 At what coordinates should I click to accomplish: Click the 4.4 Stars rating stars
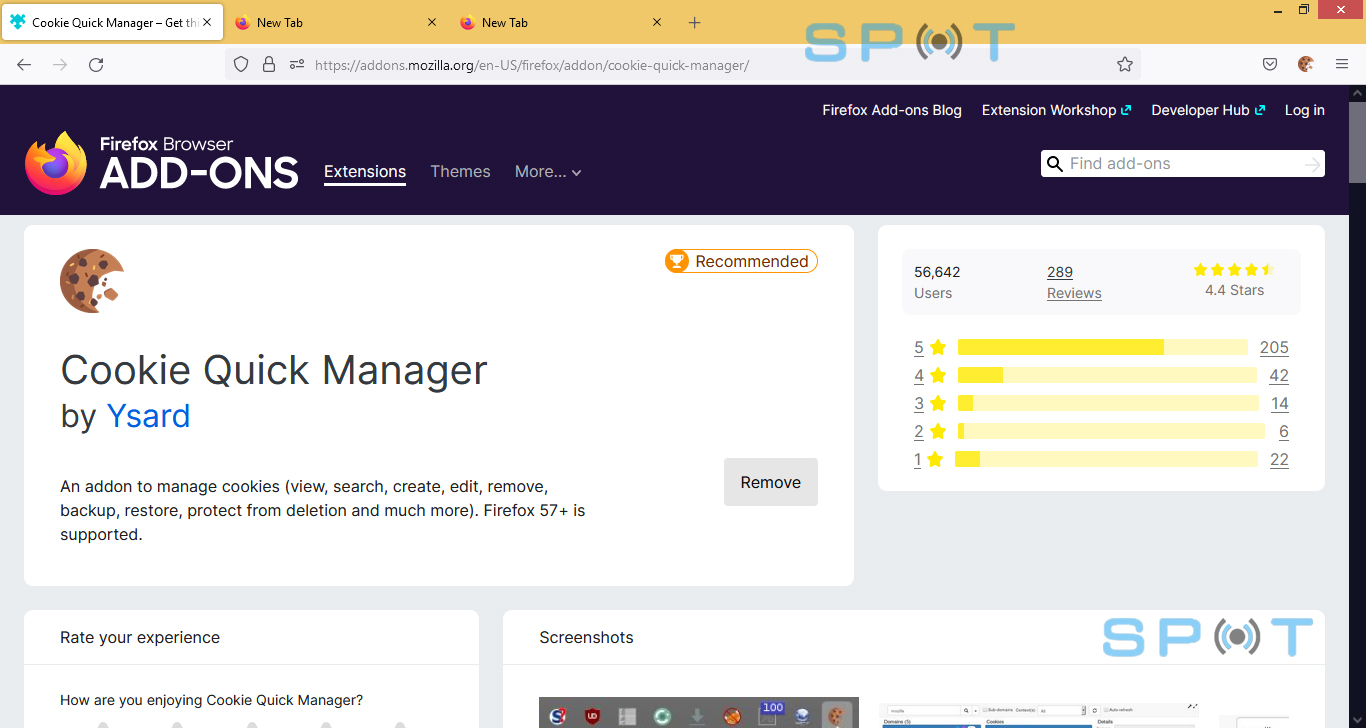point(1234,270)
